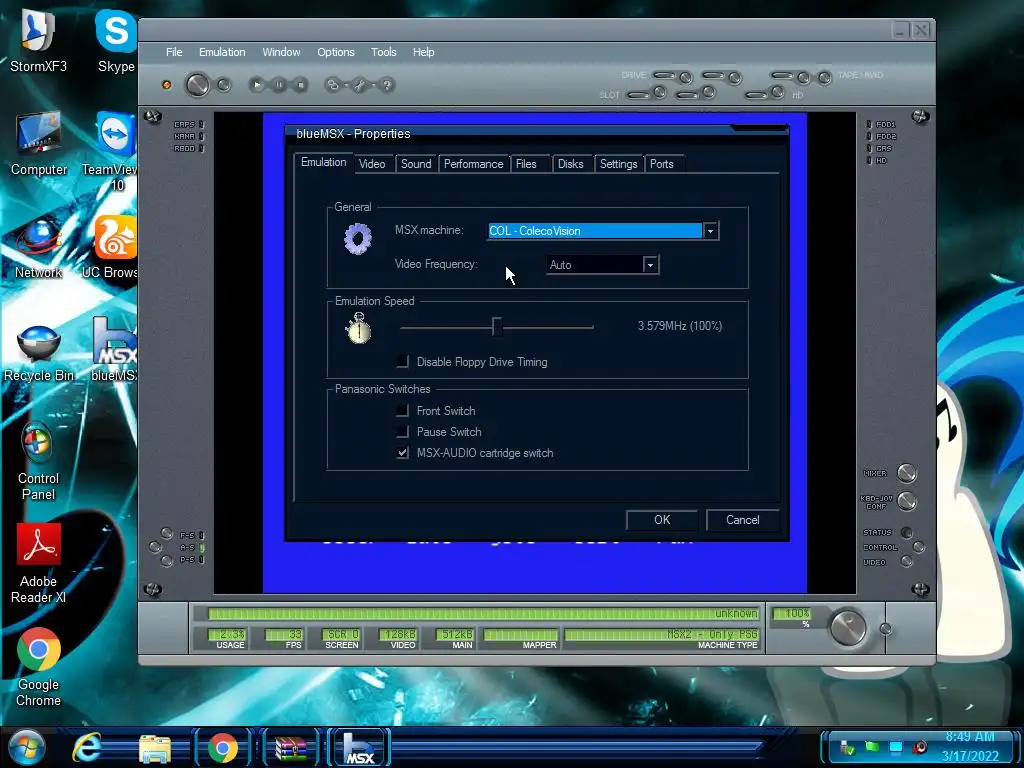Image resolution: width=1024 pixels, height=768 pixels.
Task: Switch to the Settings tab
Action: [618, 164]
